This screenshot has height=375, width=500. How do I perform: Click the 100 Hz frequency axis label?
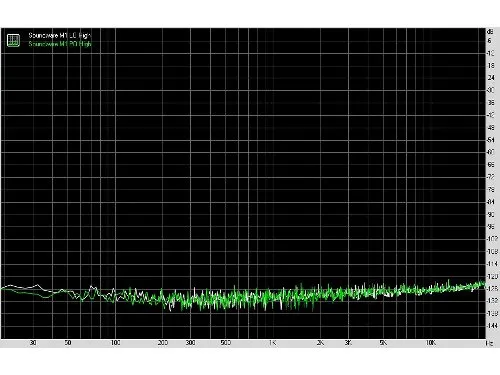click(115, 343)
